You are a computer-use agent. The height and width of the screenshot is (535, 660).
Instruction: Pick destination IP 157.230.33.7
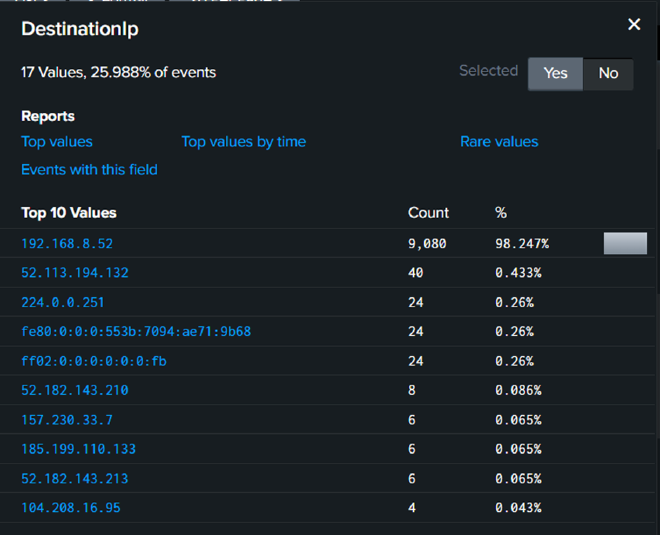pos(67,420)
